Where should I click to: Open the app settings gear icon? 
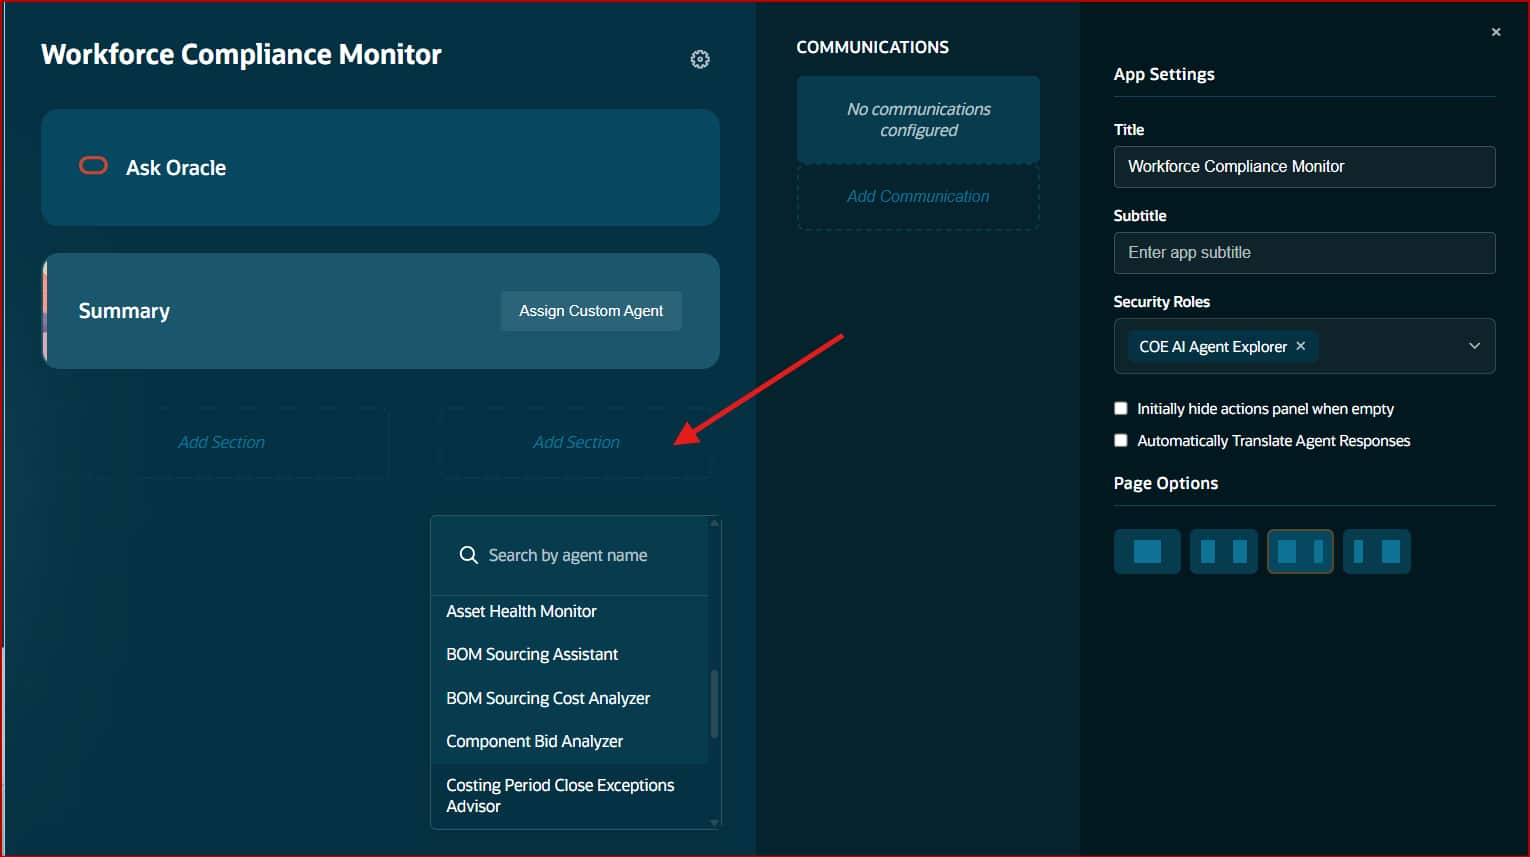(700, 59)
